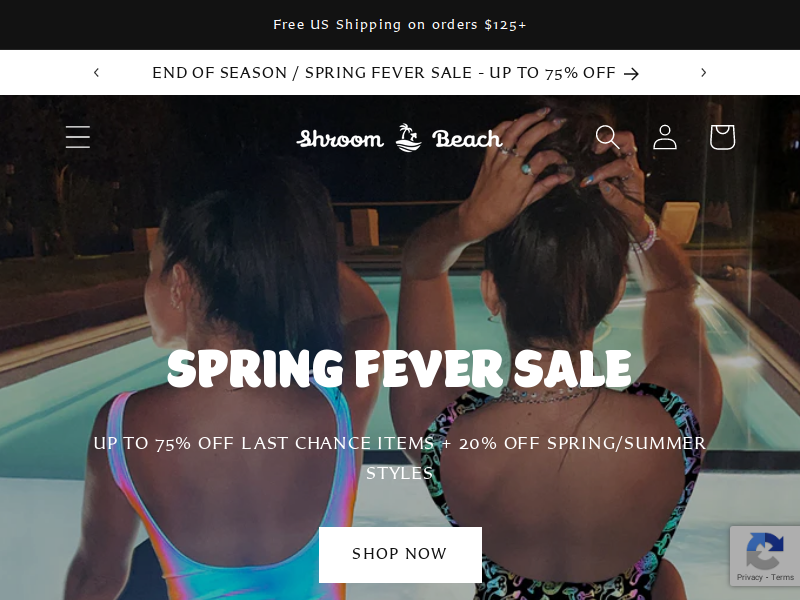800x600 pixels.
Task: Open the End of Season sale announcement link
Action: click(396, 73)
